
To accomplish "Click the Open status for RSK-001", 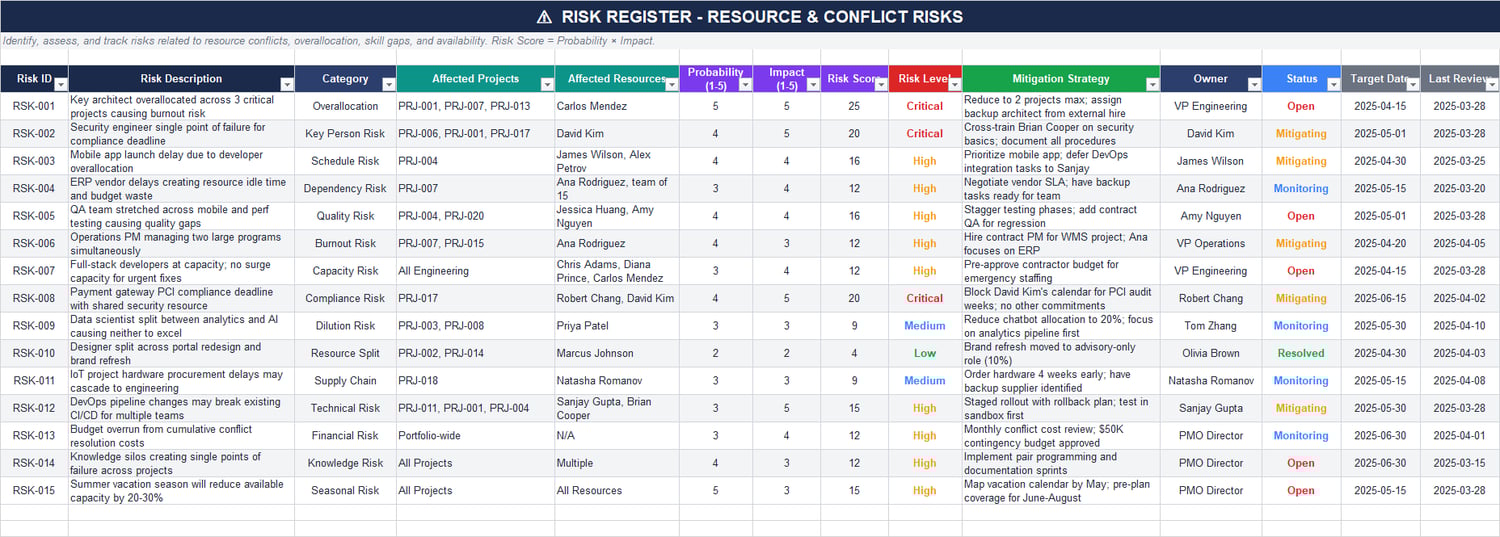I will click(x=1301, y=106).
